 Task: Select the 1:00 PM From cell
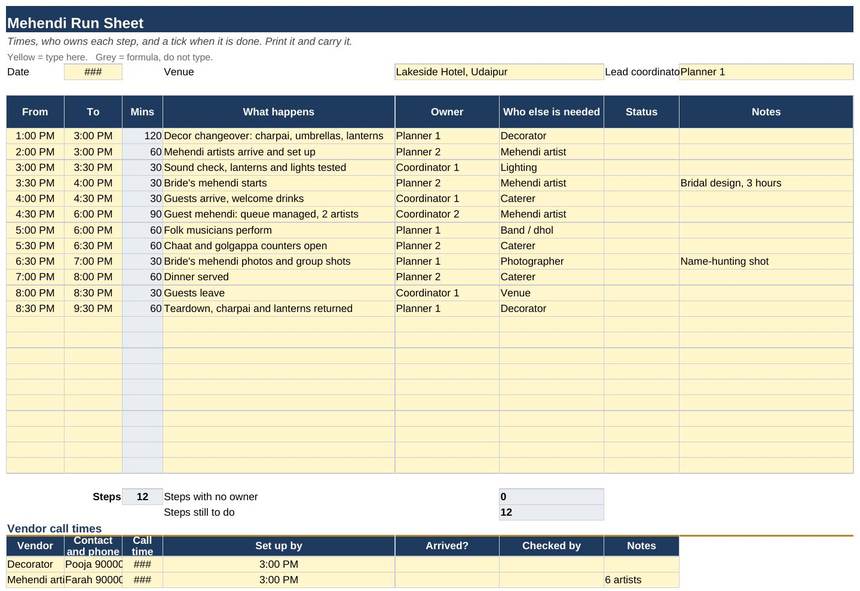(35, 136)
